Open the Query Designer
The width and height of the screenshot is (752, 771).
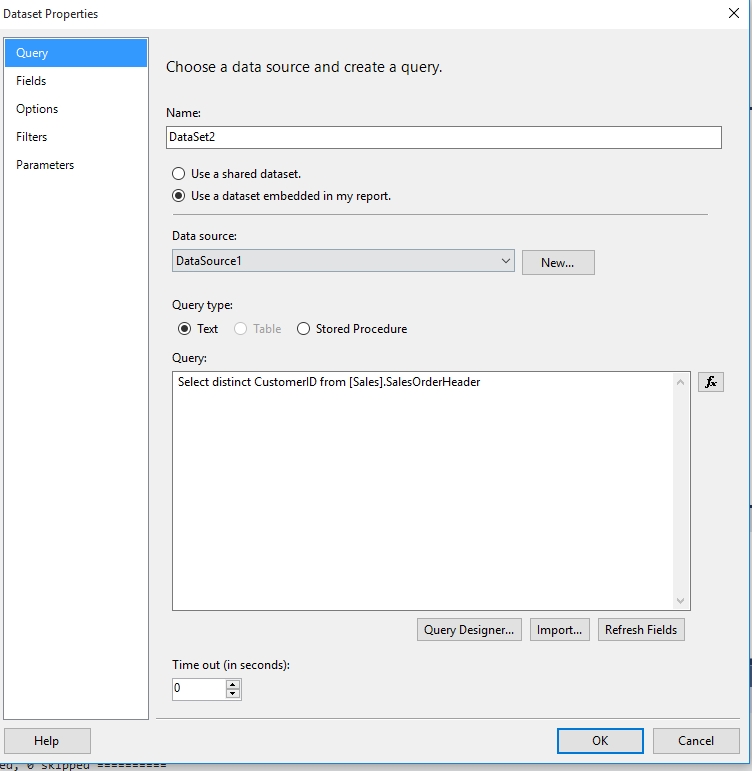(x=469, y=630)
